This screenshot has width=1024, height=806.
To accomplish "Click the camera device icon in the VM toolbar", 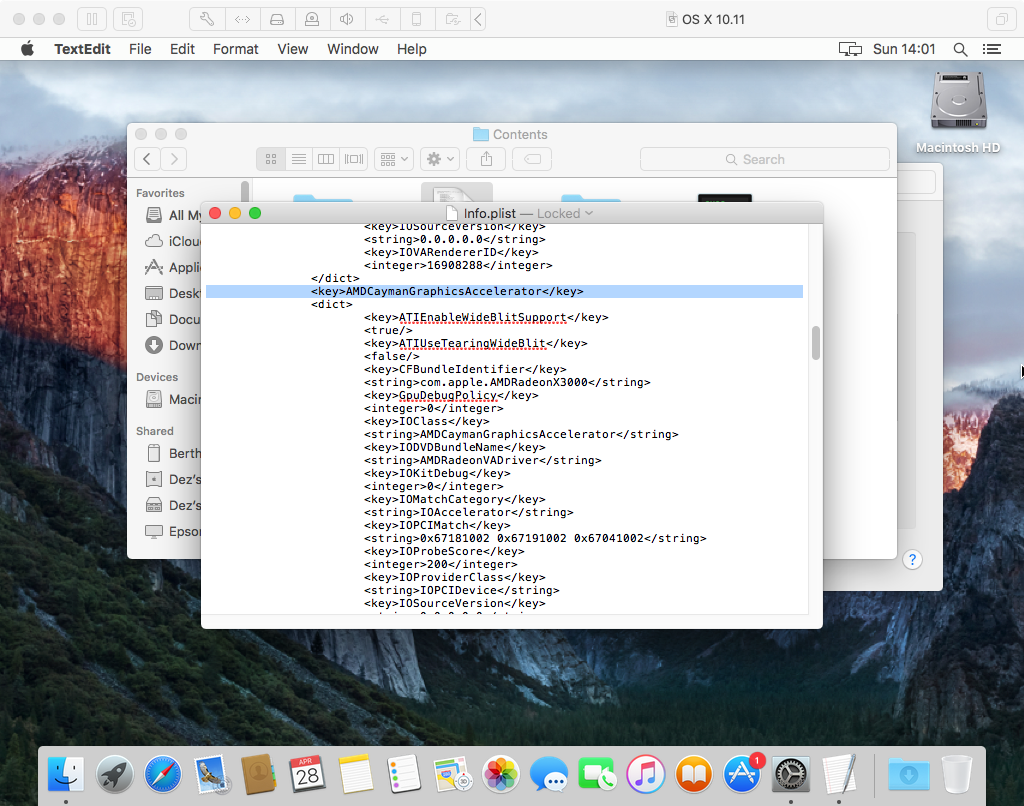I will pyautogui.click(x=312, y=19).
